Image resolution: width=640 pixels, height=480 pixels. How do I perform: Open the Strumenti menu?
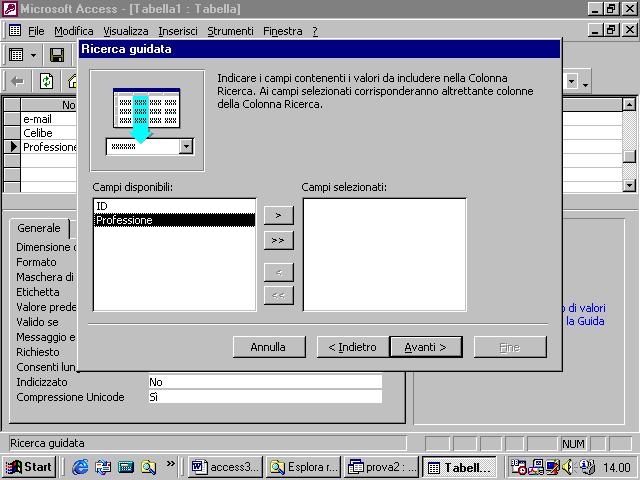click(230, 31)
